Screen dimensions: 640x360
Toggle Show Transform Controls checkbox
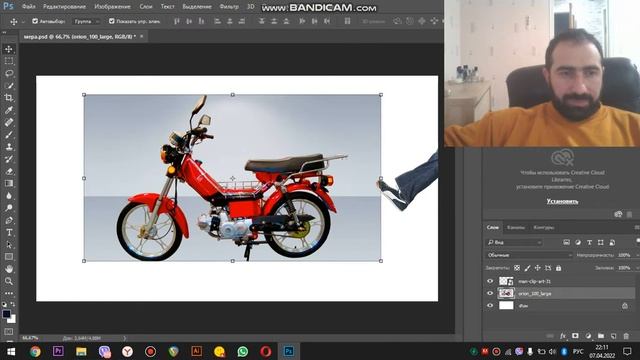pos(111,21)
